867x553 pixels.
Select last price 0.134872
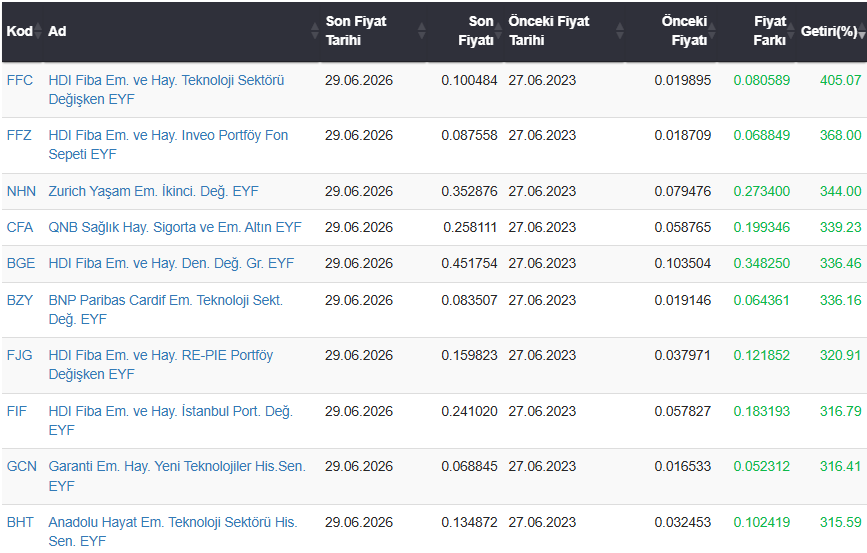tap(469, 522)
